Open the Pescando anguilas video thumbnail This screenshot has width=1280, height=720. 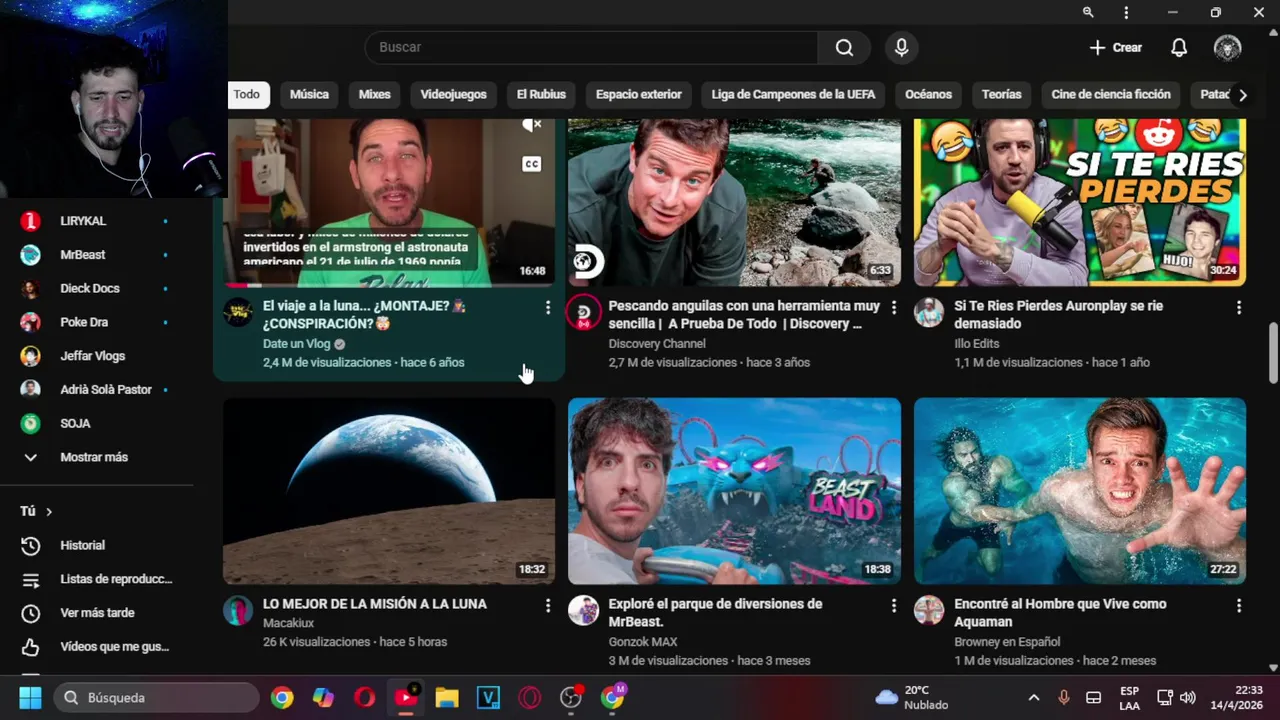734,202
